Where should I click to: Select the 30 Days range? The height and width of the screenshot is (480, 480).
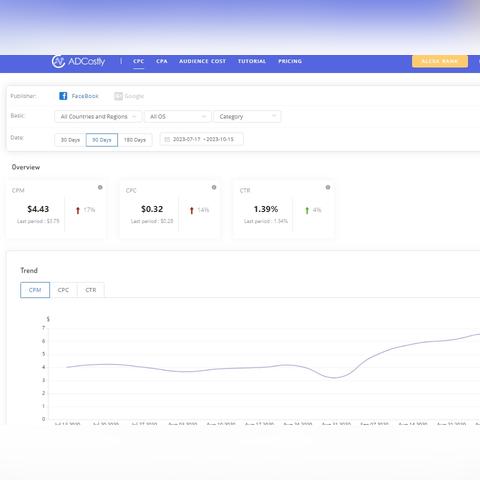(70, 140)
